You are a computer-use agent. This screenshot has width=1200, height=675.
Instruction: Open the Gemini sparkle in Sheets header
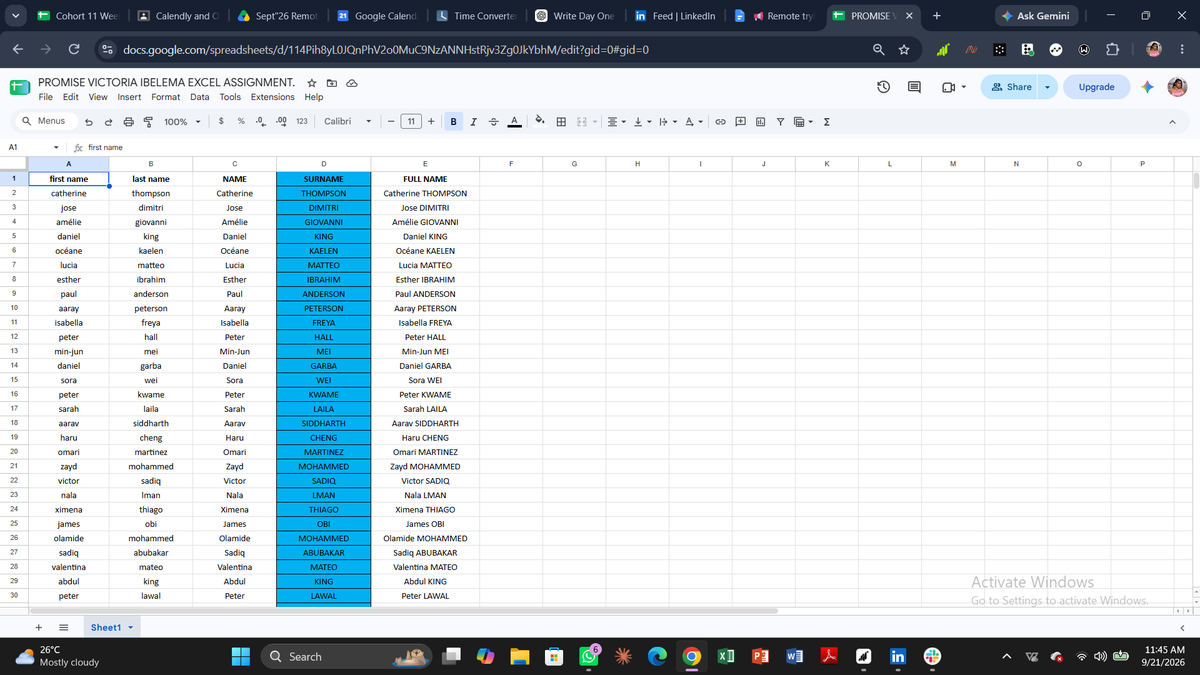tap(1147, 87)
